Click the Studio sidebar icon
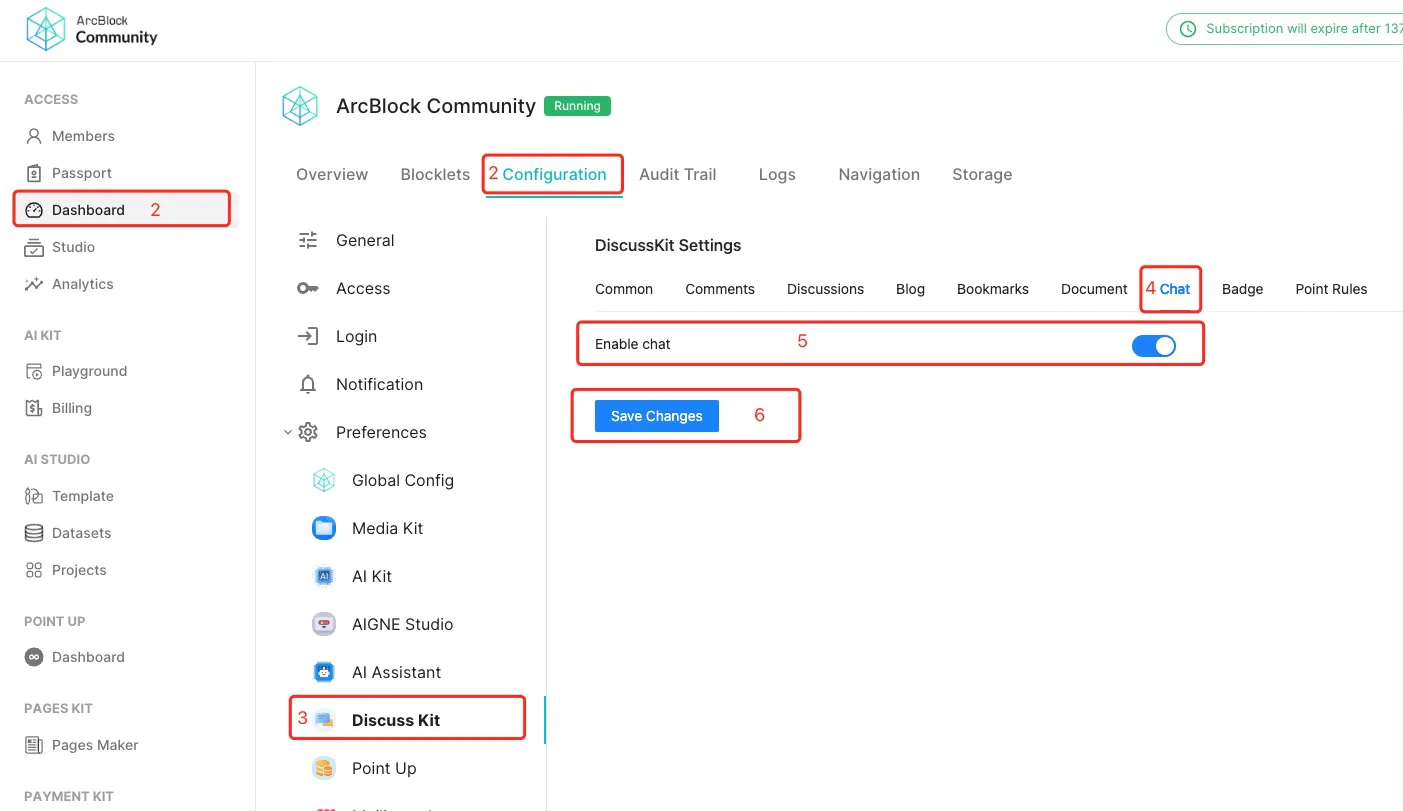Viewport: 1403px width, 811px height. [x=34, y=247]
